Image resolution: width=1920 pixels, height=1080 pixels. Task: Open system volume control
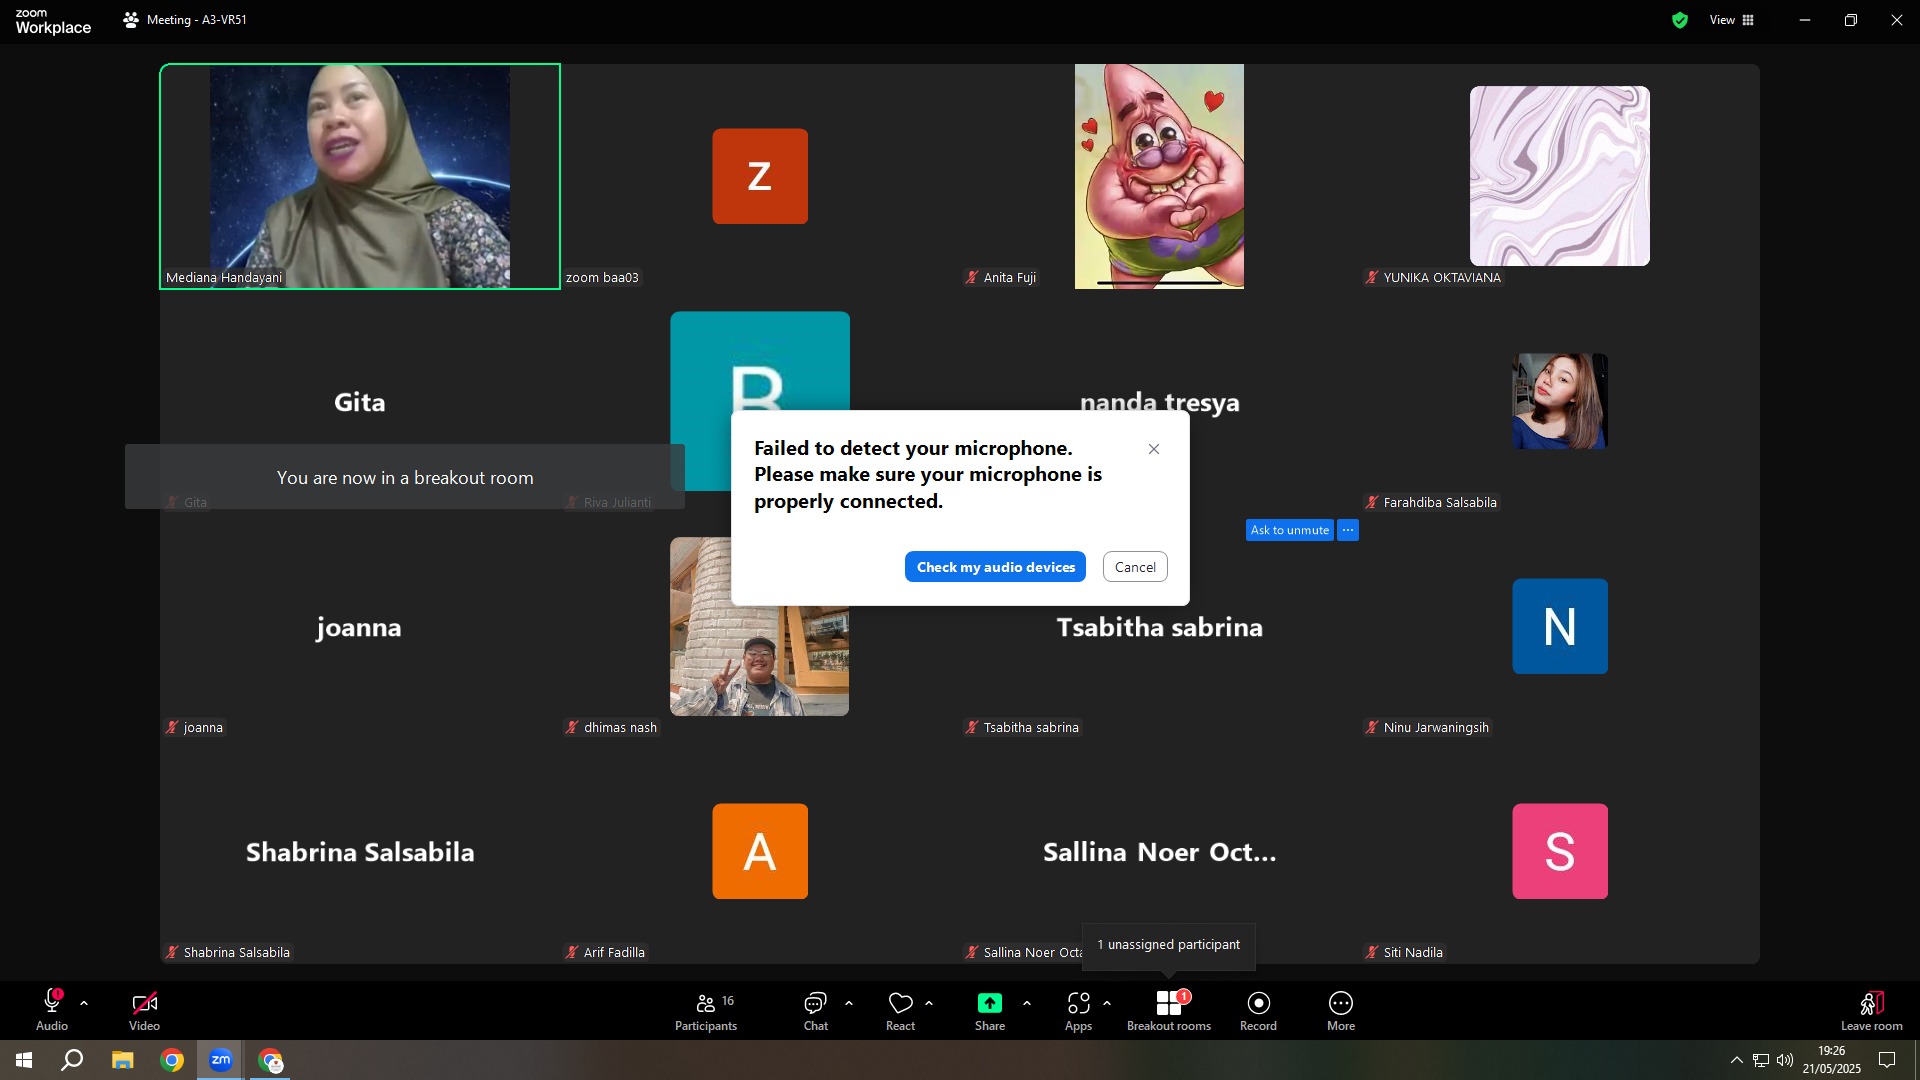click(1785, 1060)
